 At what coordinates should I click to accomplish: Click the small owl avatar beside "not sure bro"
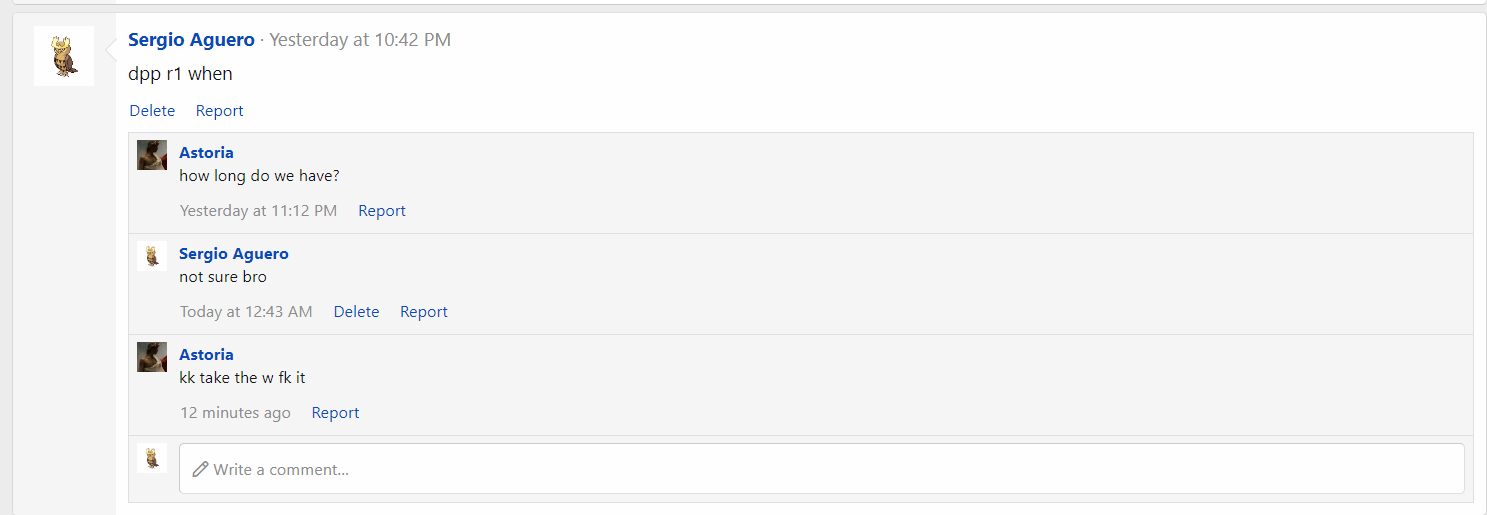click(152, 256)
